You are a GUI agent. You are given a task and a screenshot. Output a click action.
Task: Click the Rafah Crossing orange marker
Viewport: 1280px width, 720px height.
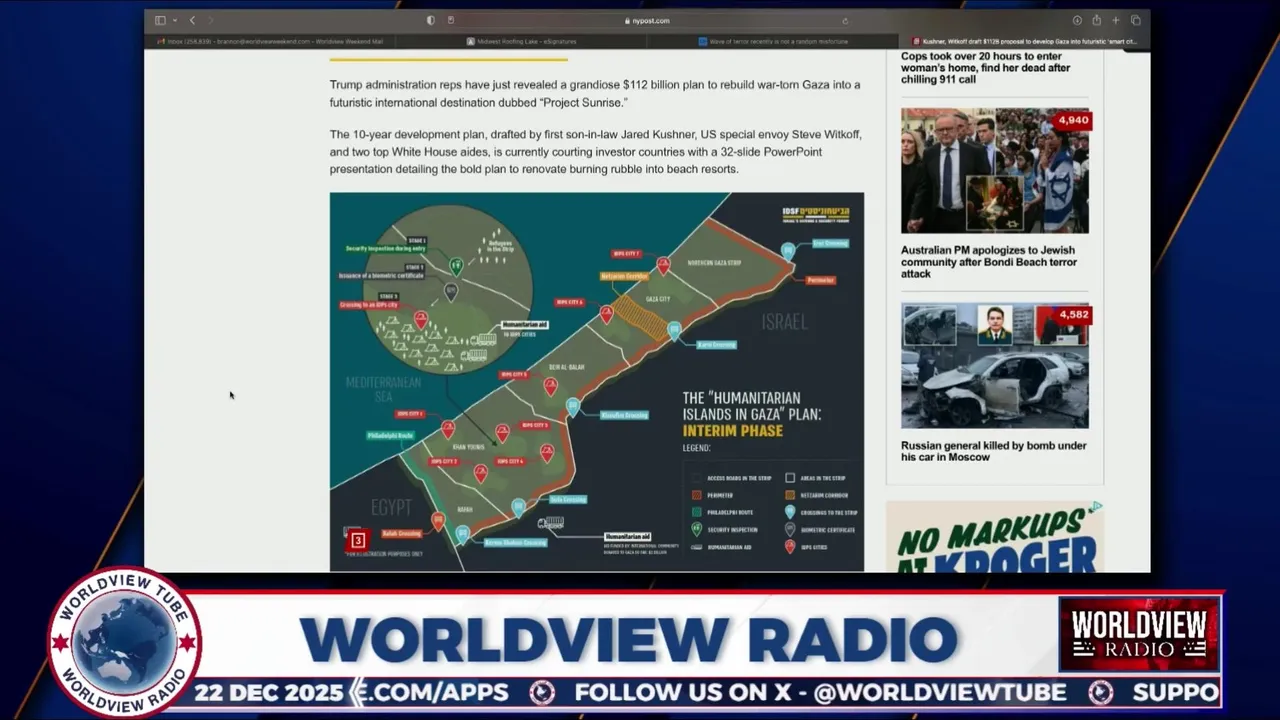438,520
